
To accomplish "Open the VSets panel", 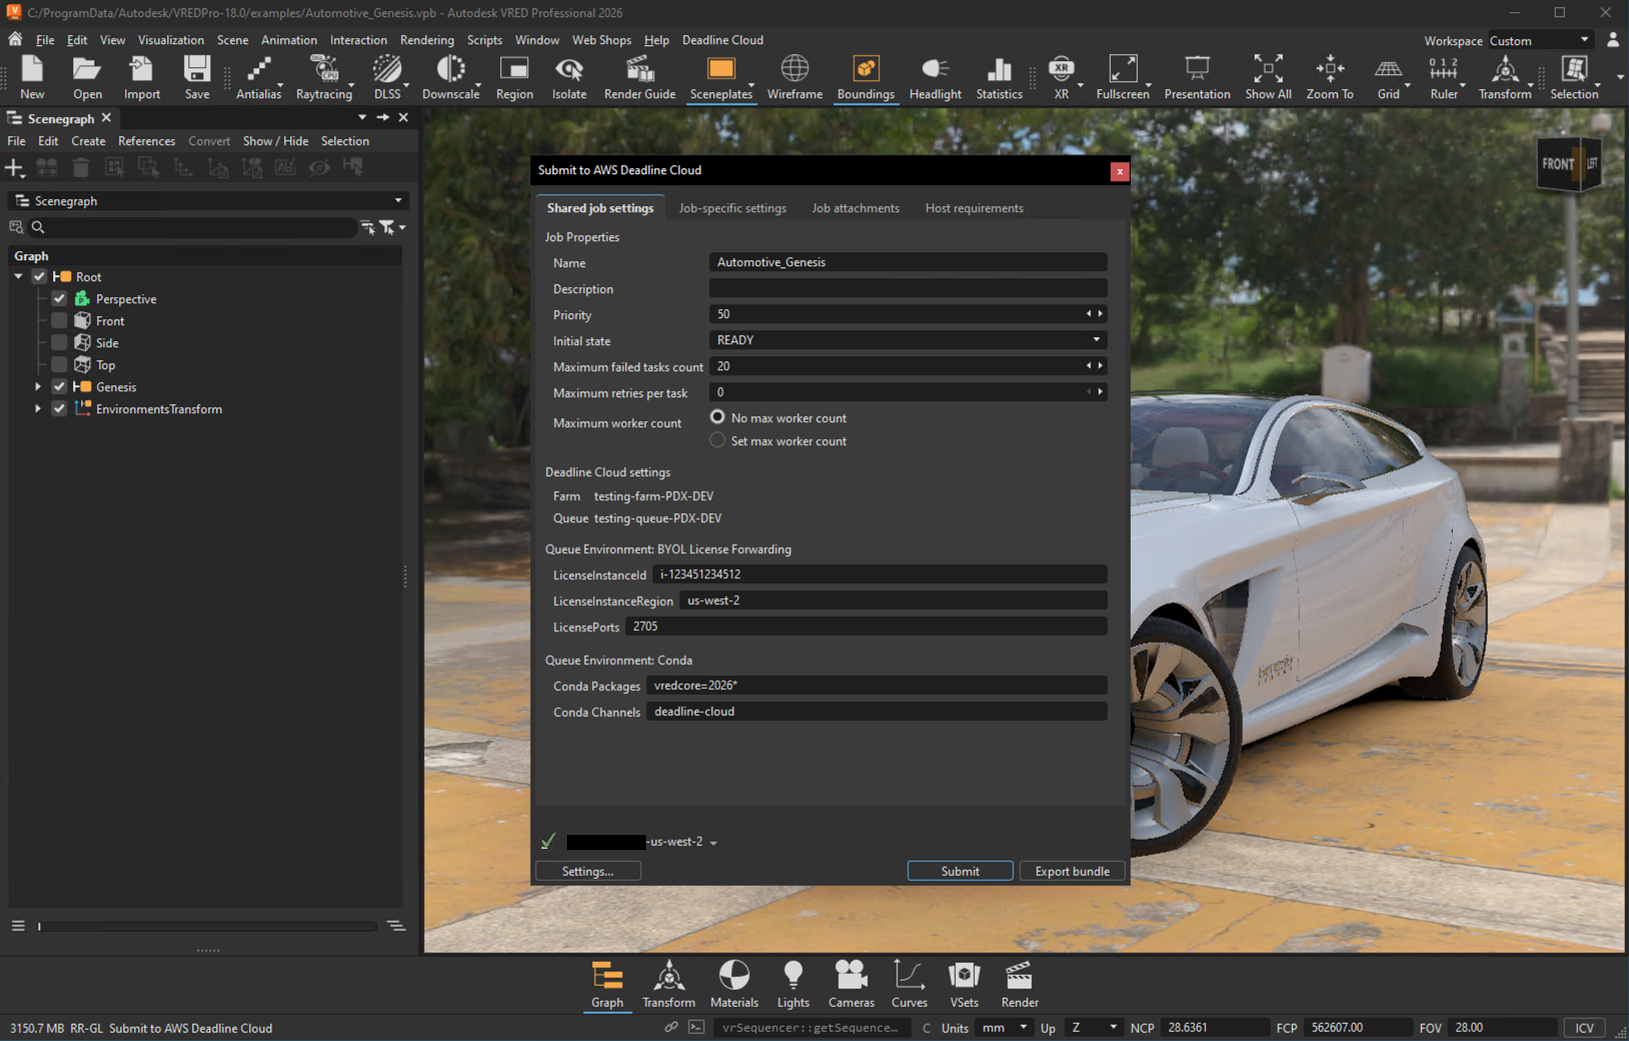I will (x=963, y=978).
